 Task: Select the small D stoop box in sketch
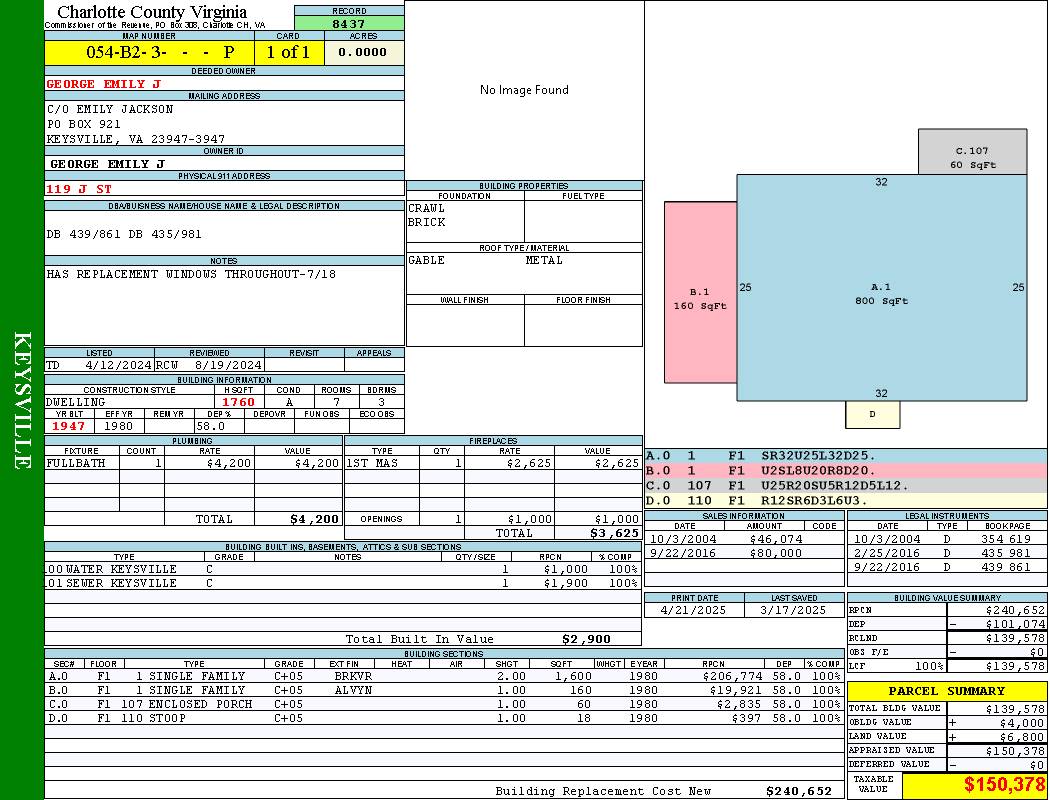tap(872, 414)
